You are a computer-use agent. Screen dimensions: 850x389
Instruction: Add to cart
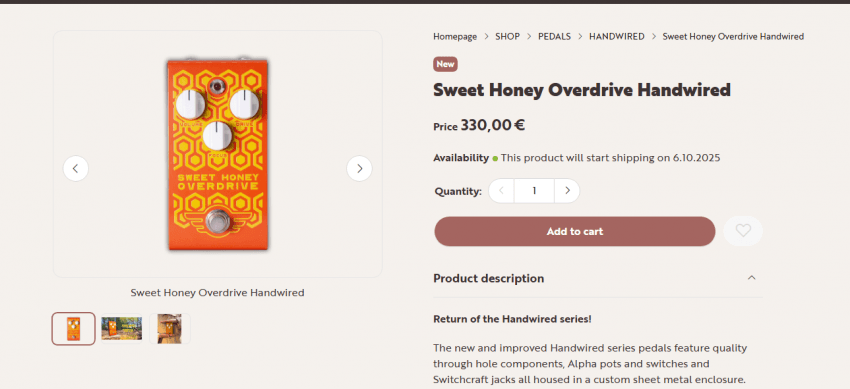(x=575, y=231)
